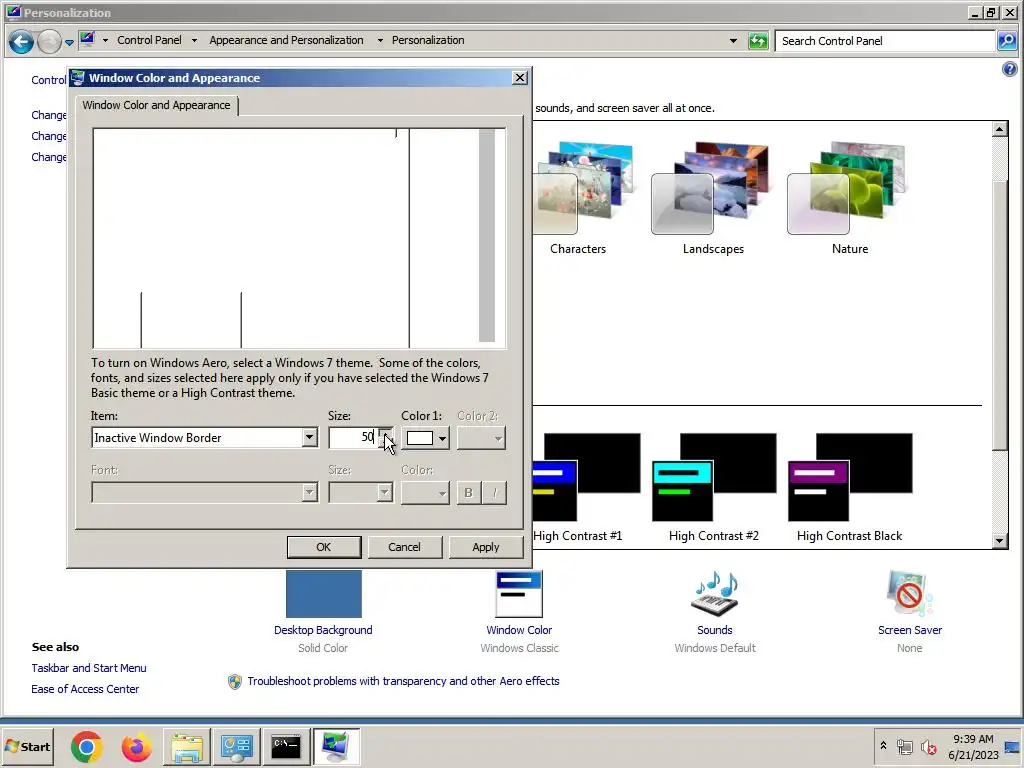The height and width of the screenshot is (768, 1024).
Task: Open the address bar history dropdown
Action: pos(733,40)
